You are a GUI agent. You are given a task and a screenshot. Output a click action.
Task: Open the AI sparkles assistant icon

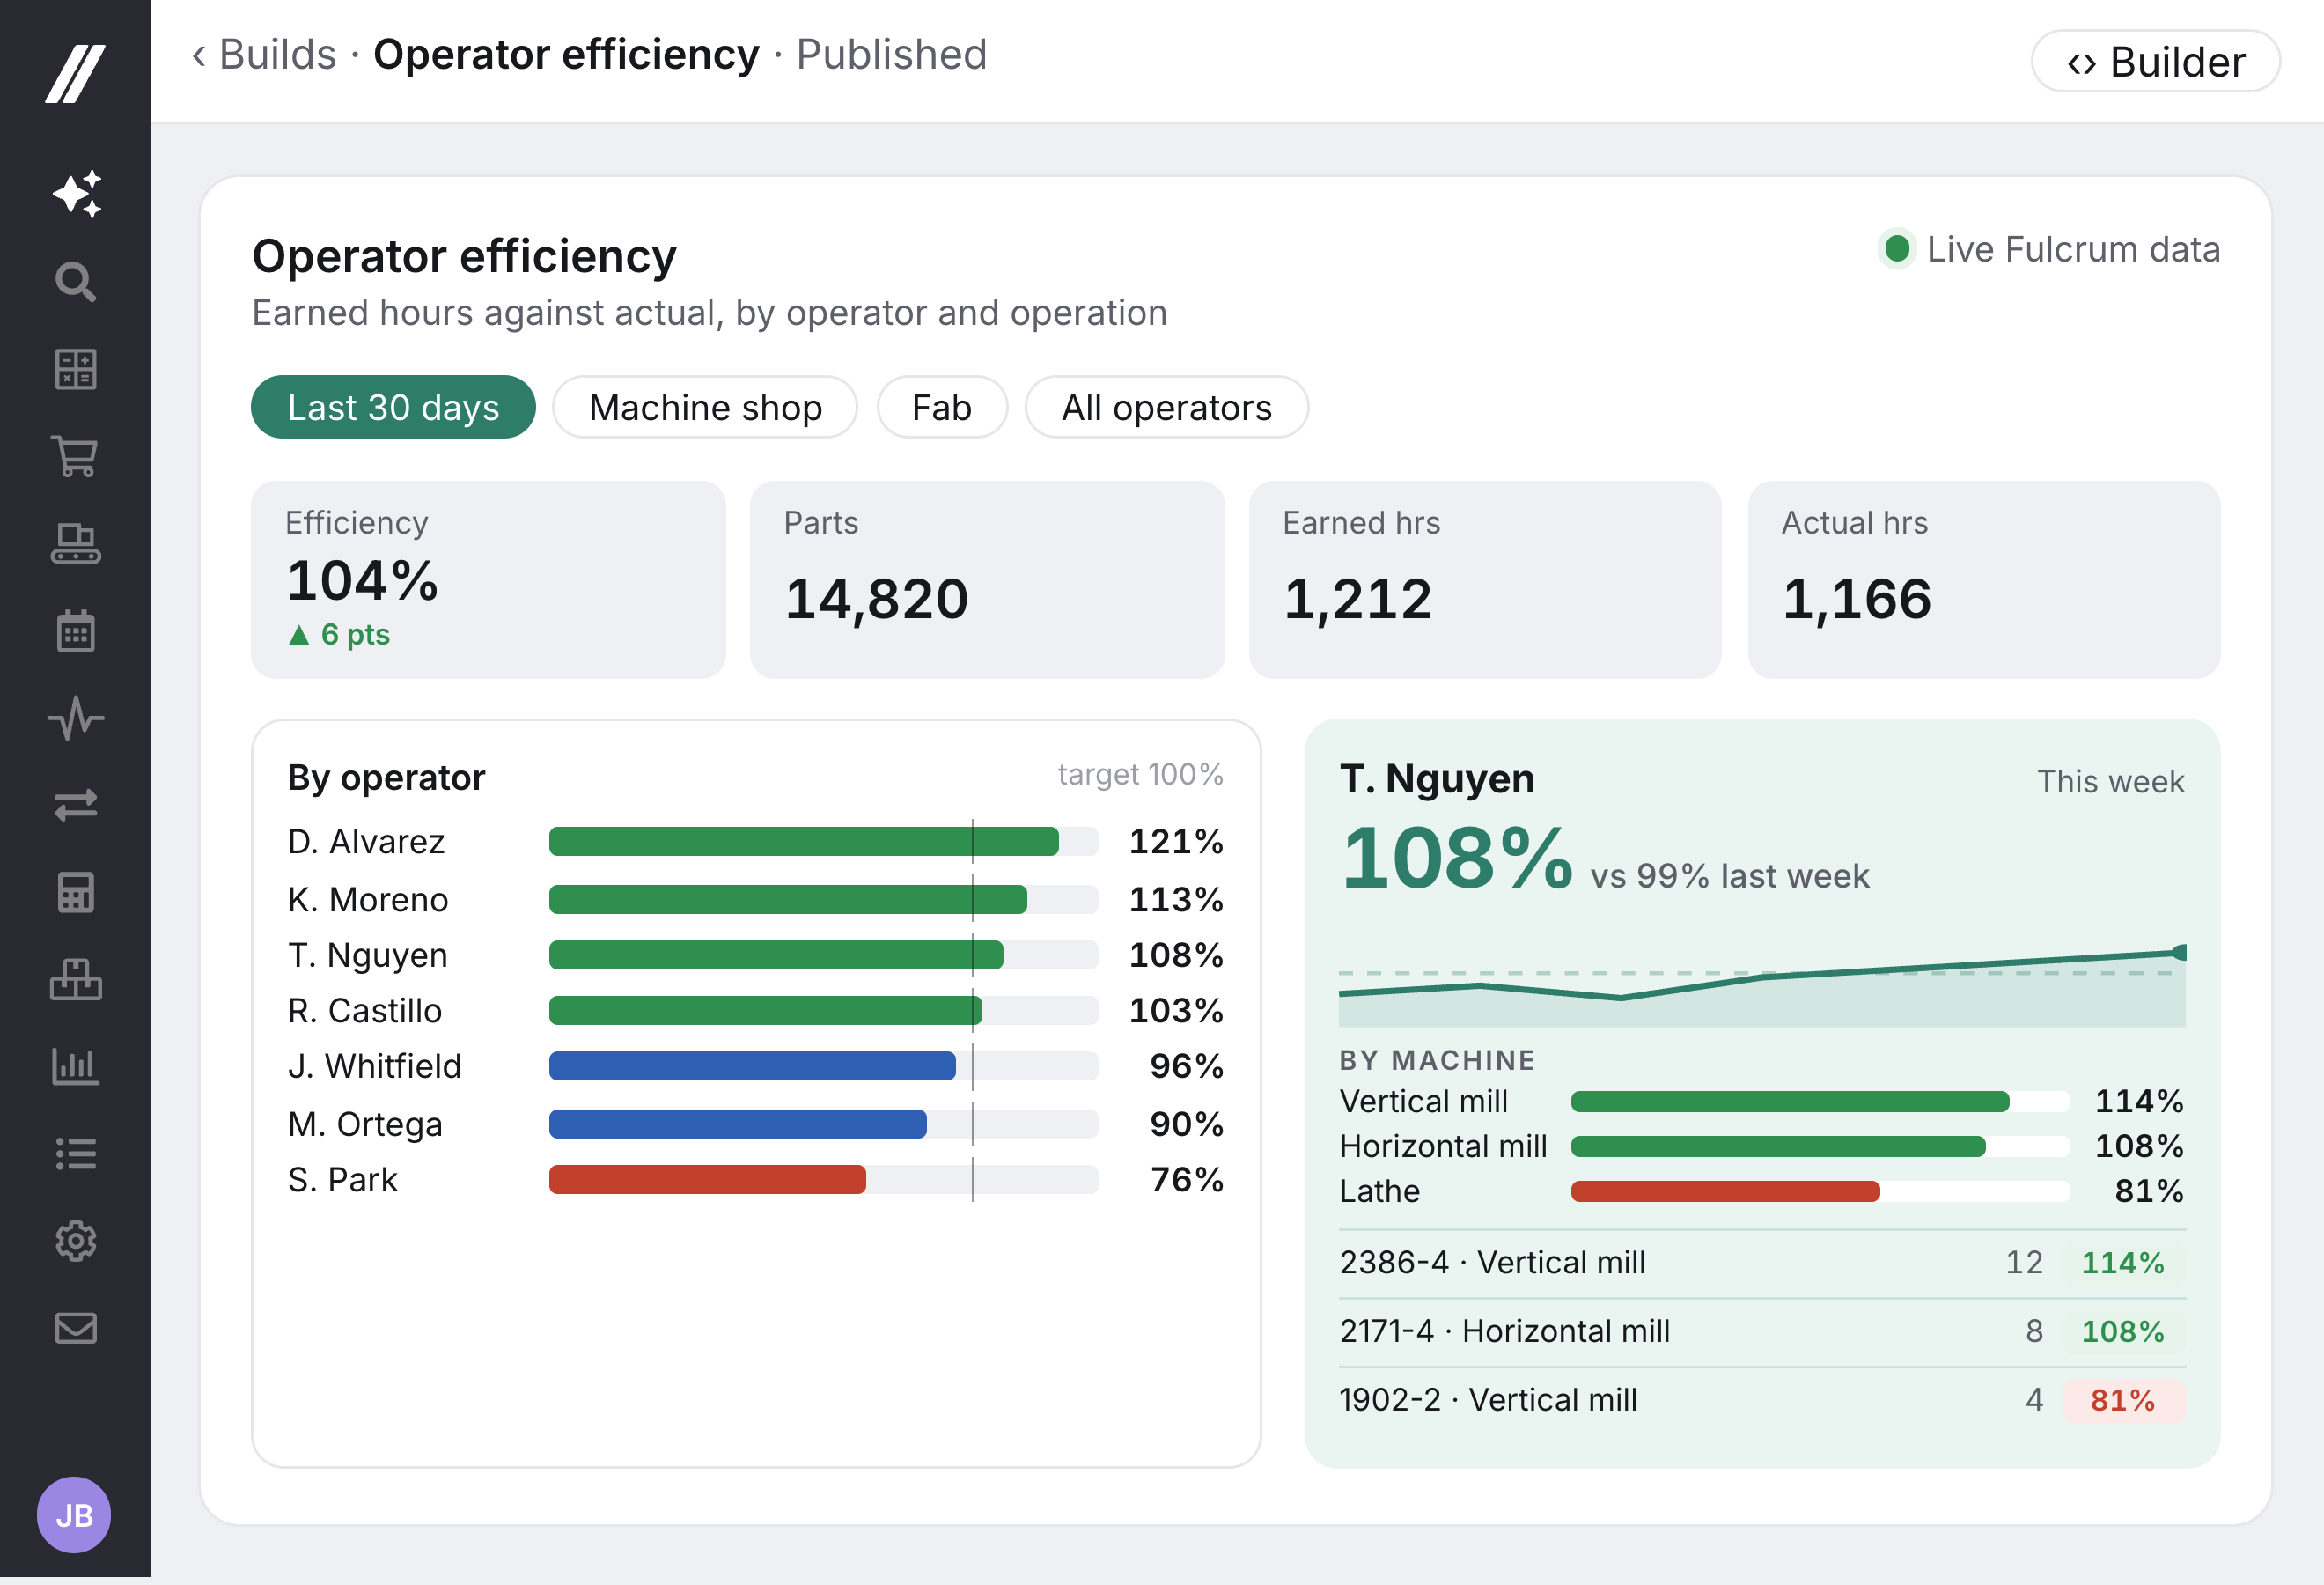point(76,194)
